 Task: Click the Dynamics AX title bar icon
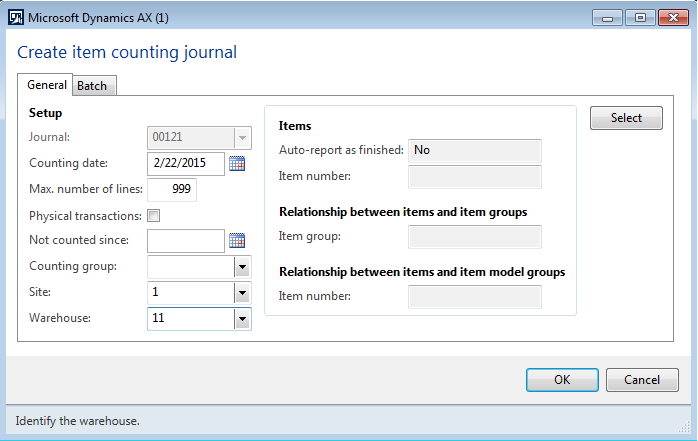pyautogui.click(x=16, y=17)
